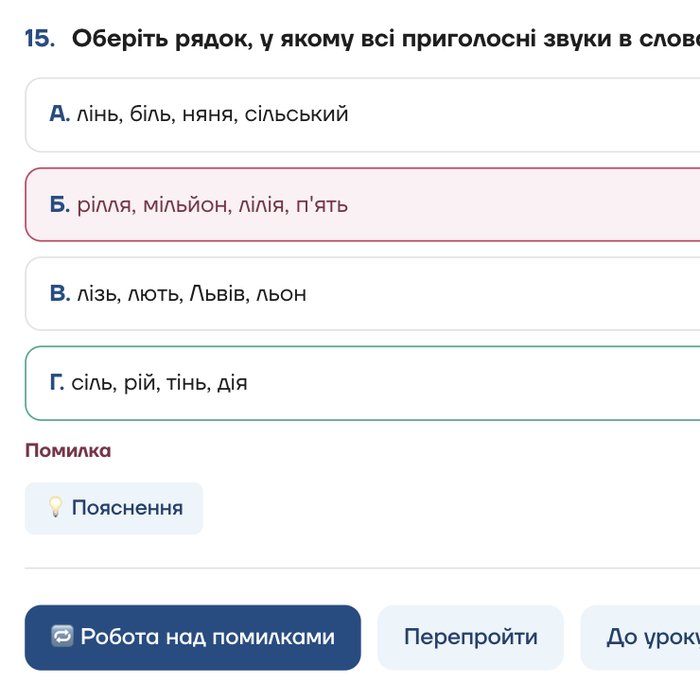This screenshot has width=700, height=700.
Task: Click the lightbulb icon beside Пояснення
Action: tap(55, 508)
